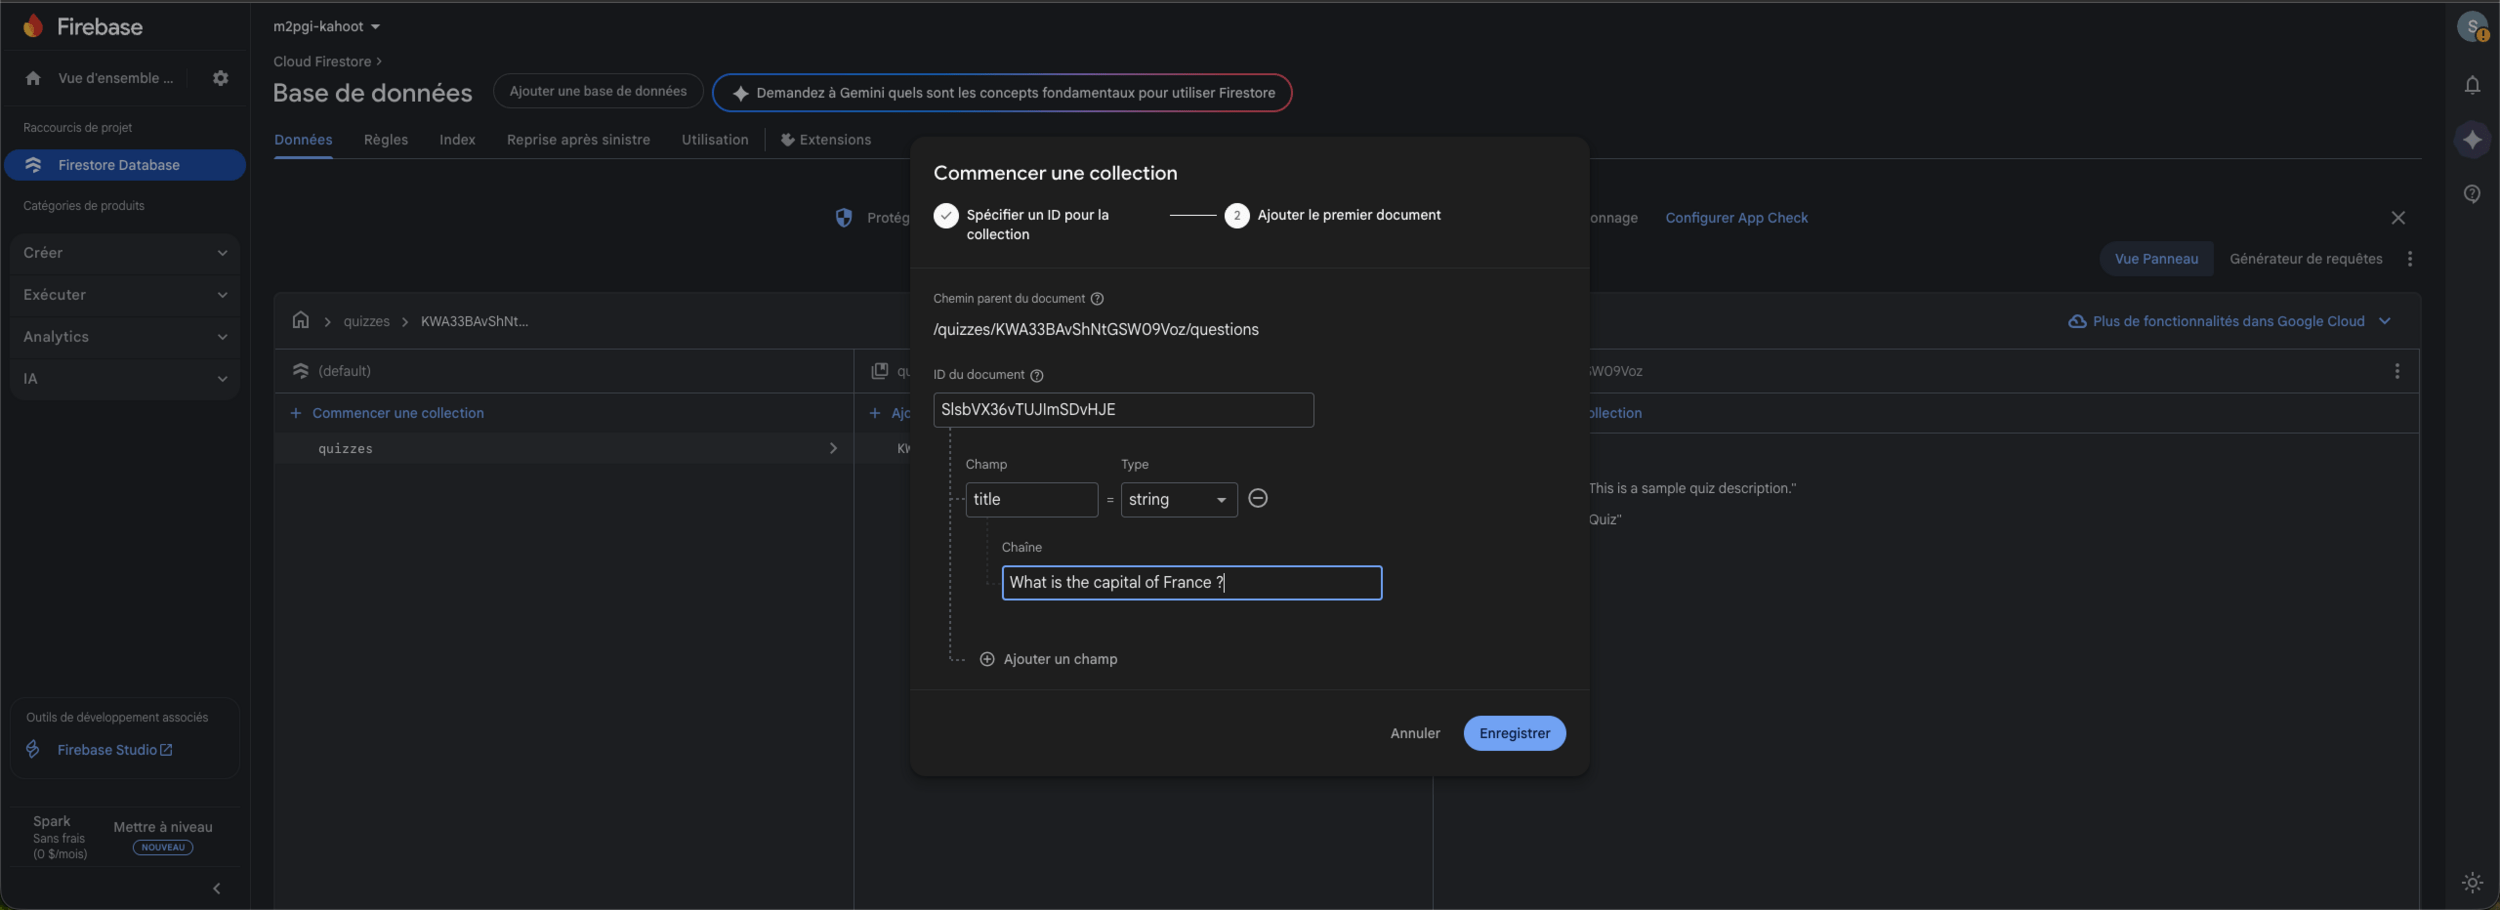Click the Extensions tab icon
The height and width of the screenshot is (910, 2500).
coord(788,140)
